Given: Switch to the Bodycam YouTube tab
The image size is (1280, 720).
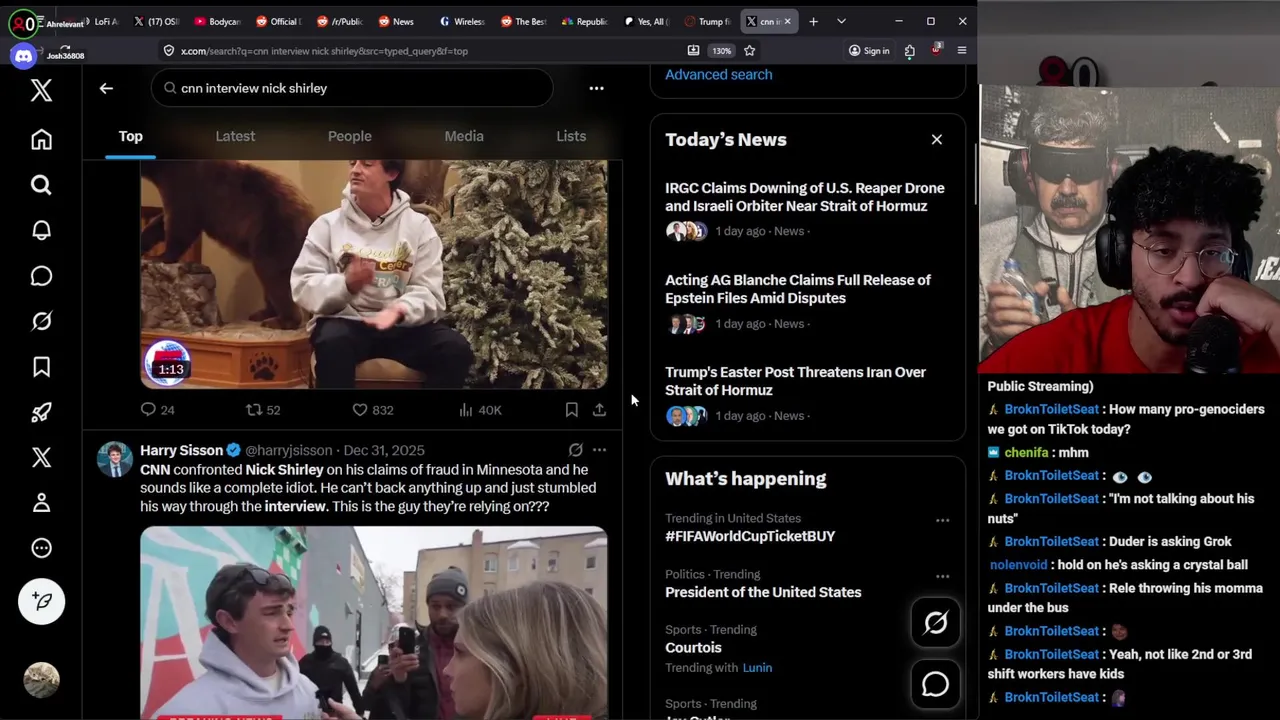Looking at the screenshot, I should point(218,21).
